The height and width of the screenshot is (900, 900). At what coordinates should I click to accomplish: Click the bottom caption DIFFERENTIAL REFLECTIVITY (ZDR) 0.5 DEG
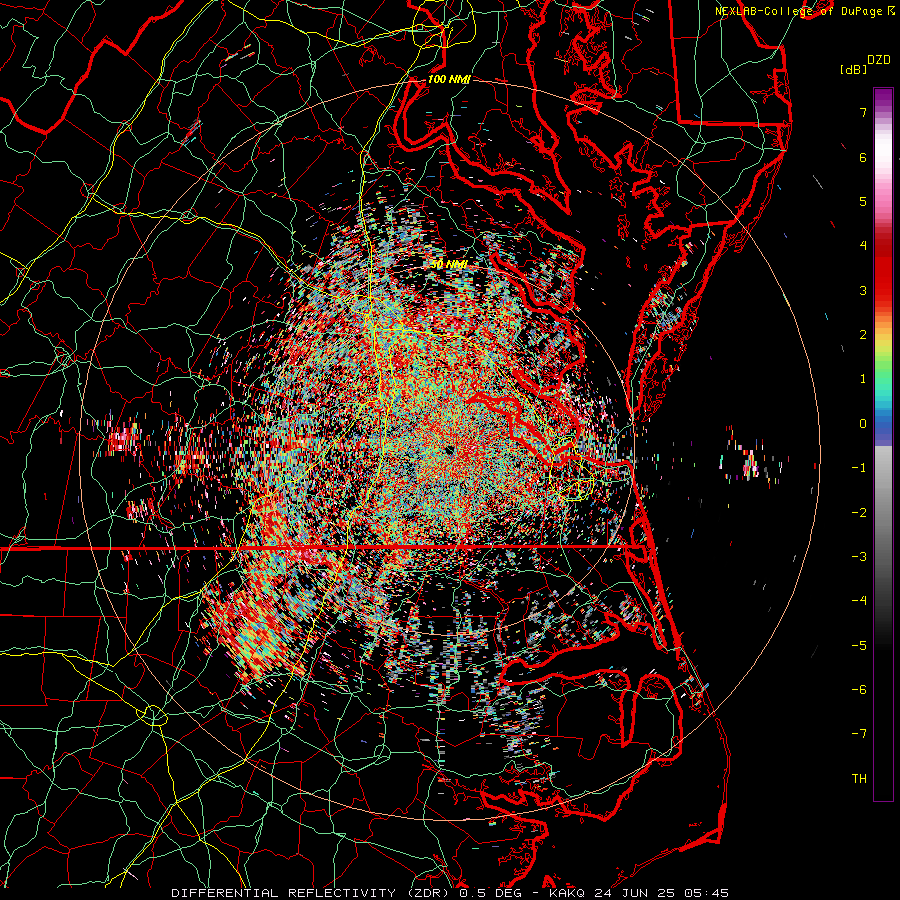346,893
